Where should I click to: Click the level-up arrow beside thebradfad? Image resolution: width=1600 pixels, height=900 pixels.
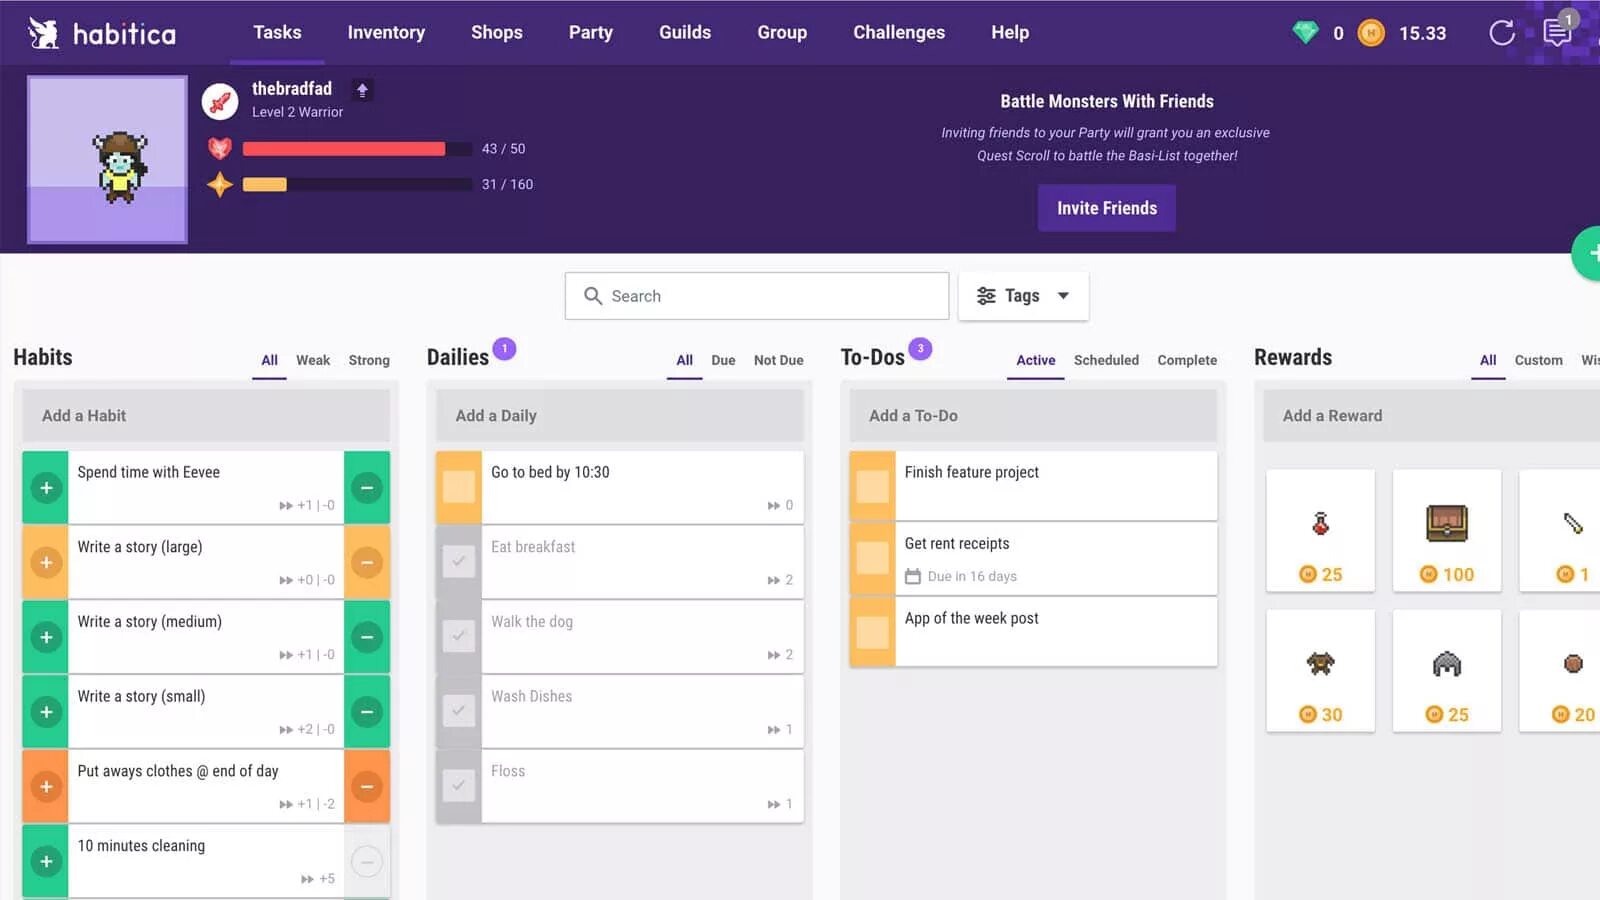tap(362, 90)
